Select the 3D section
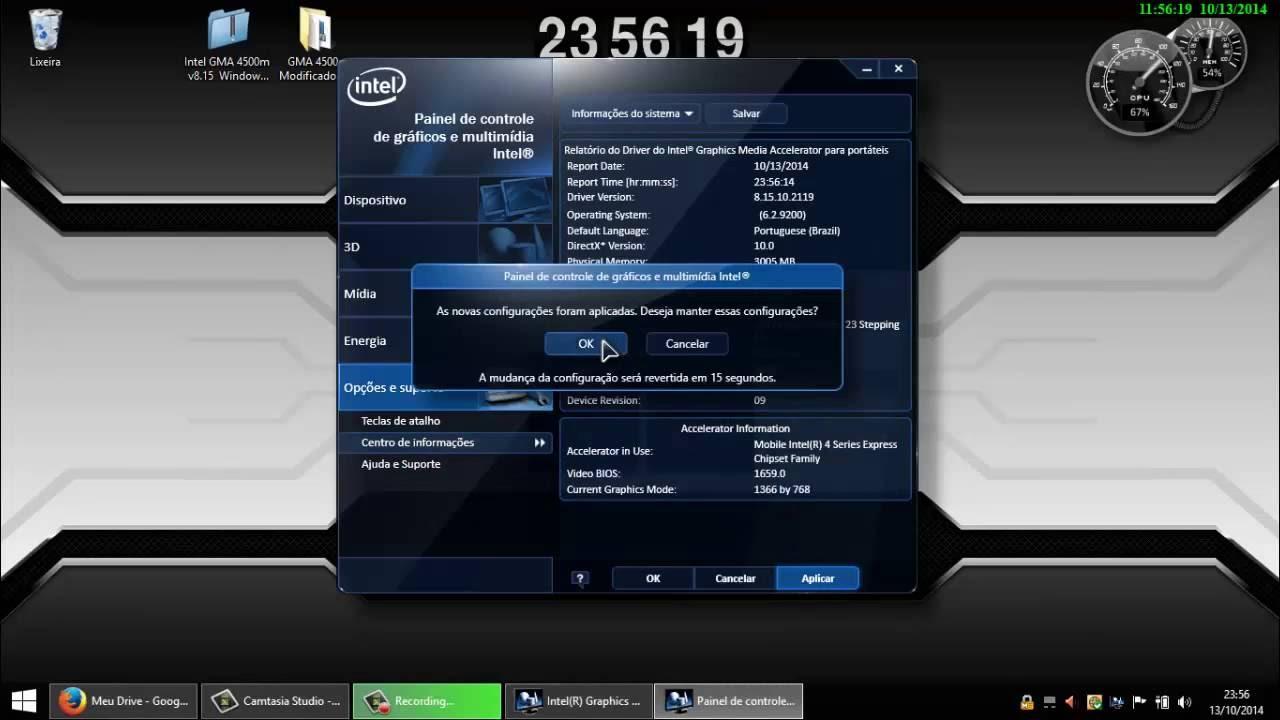The width and height of the screenshot is (1280, 720). tap(445, 247)
